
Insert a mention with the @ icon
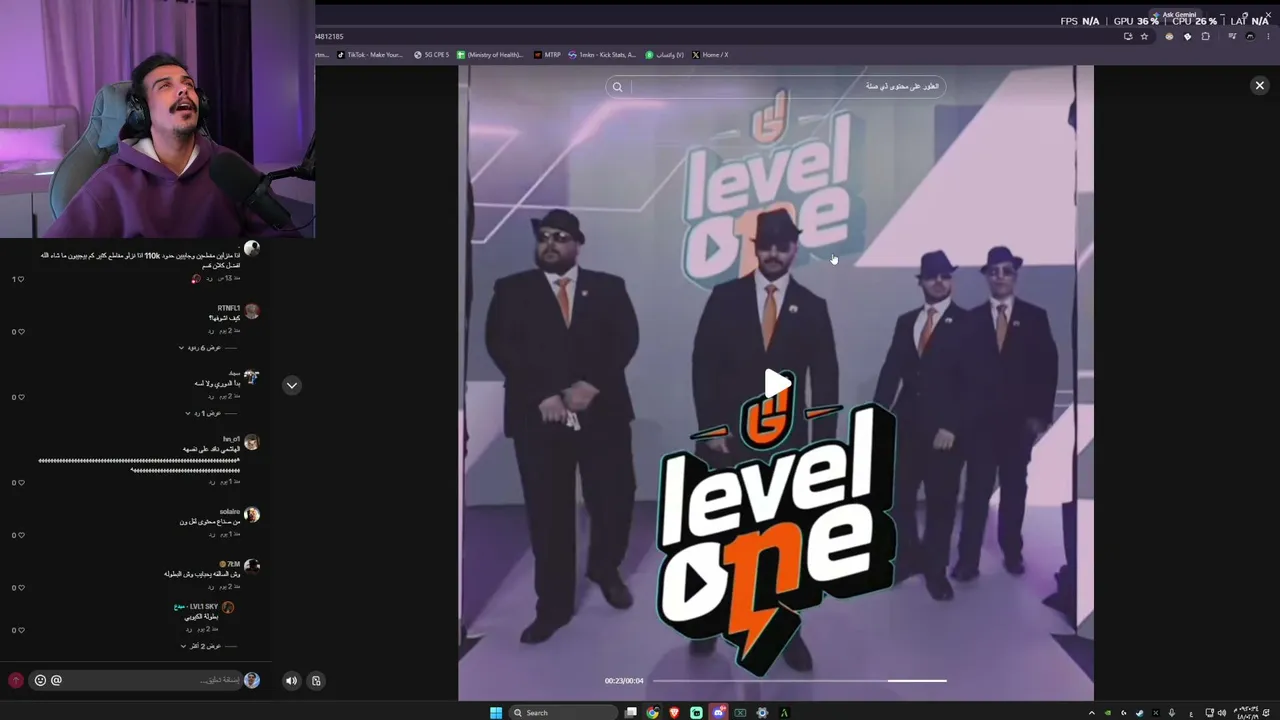coord(56,680)
